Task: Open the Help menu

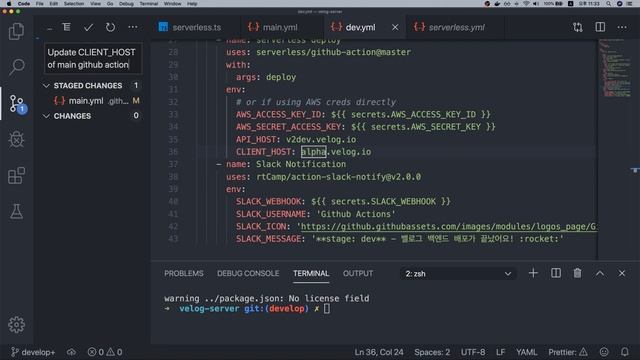Action: [192, 4]
